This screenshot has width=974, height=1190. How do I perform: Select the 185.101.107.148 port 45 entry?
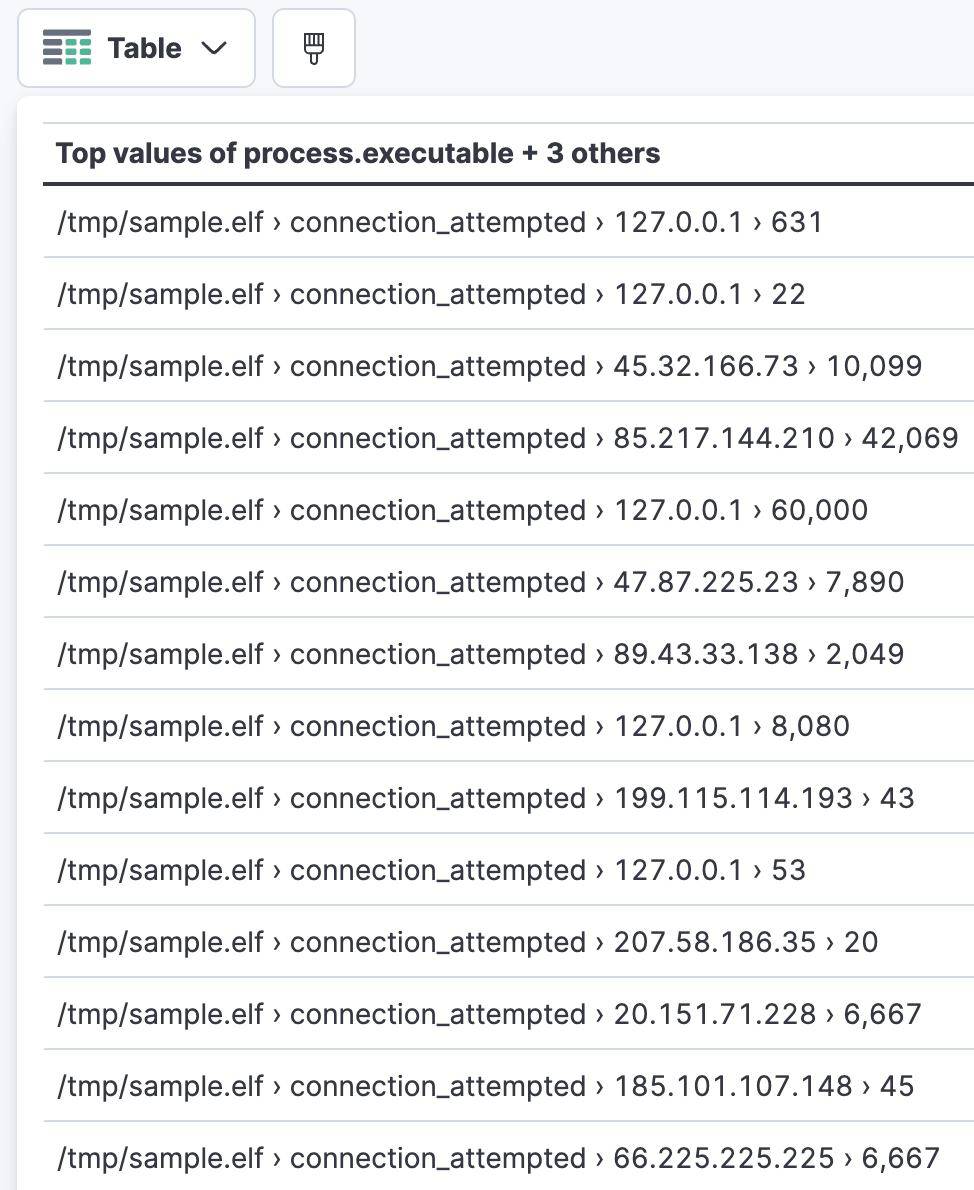click(x=485, y=1086)
